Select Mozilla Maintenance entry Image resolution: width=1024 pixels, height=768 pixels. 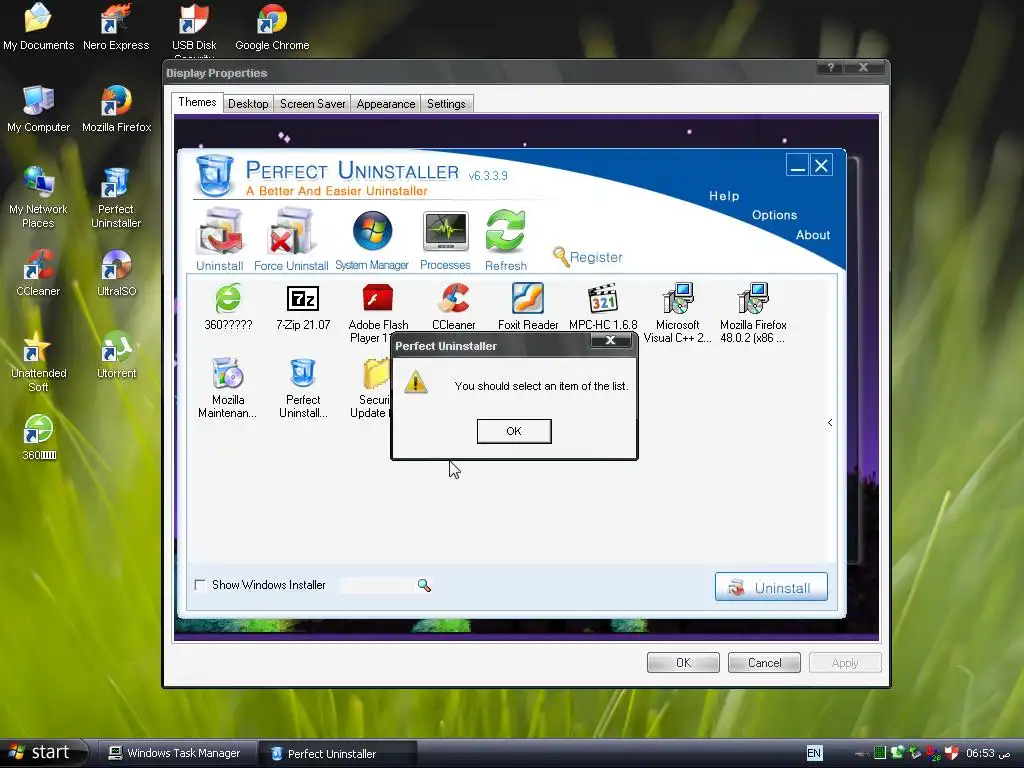228,389
